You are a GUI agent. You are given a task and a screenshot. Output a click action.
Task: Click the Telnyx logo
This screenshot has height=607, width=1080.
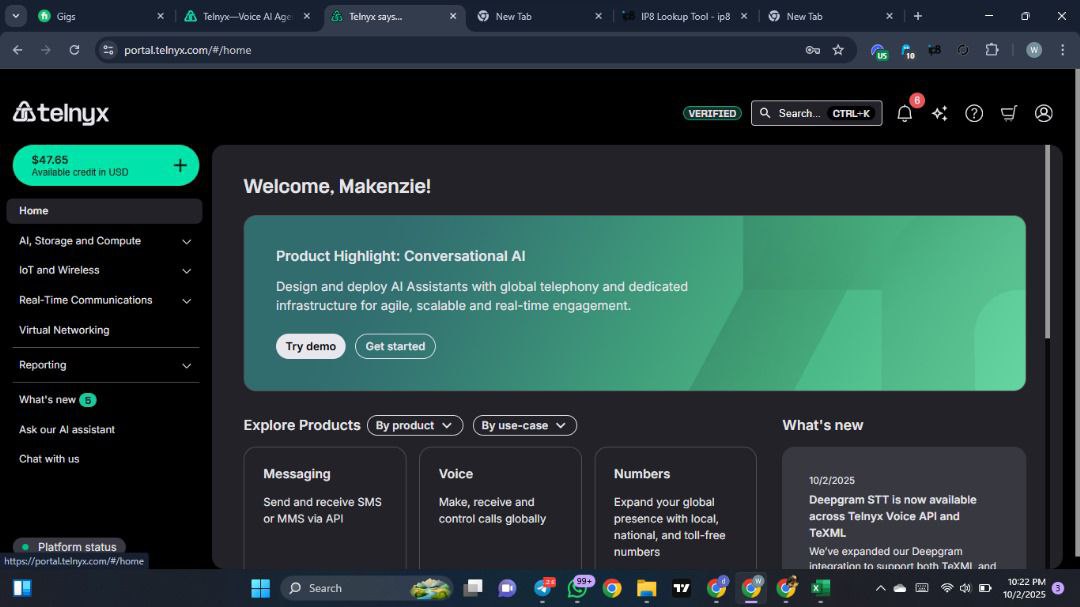61,113
